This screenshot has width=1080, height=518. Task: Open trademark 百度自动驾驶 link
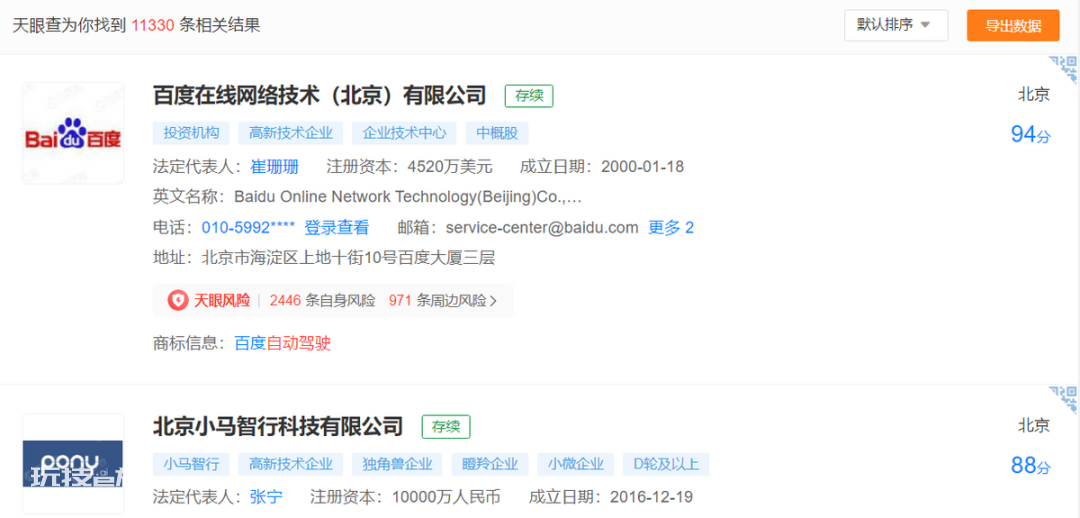click(x=283, y=343)
